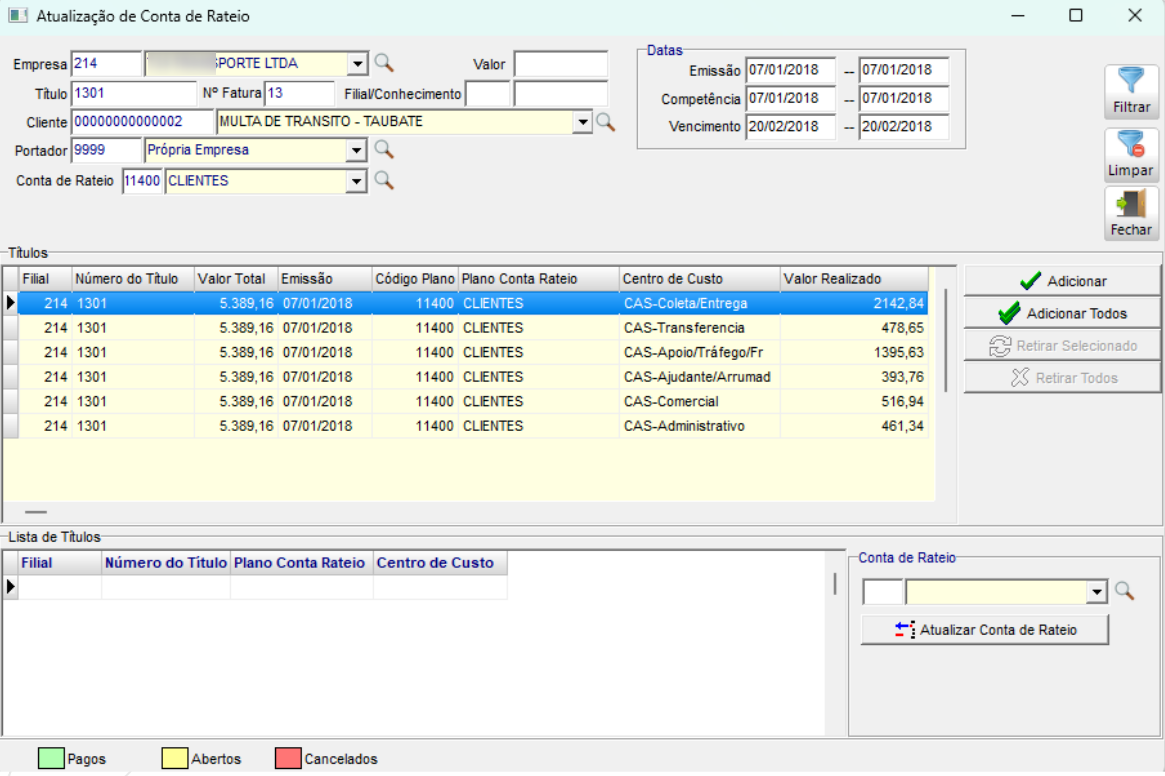The width and height of the screenshot is (1165, 776).
Task: Expand the empty Conta de Rateio dropdown
Action: (1097, 592)
